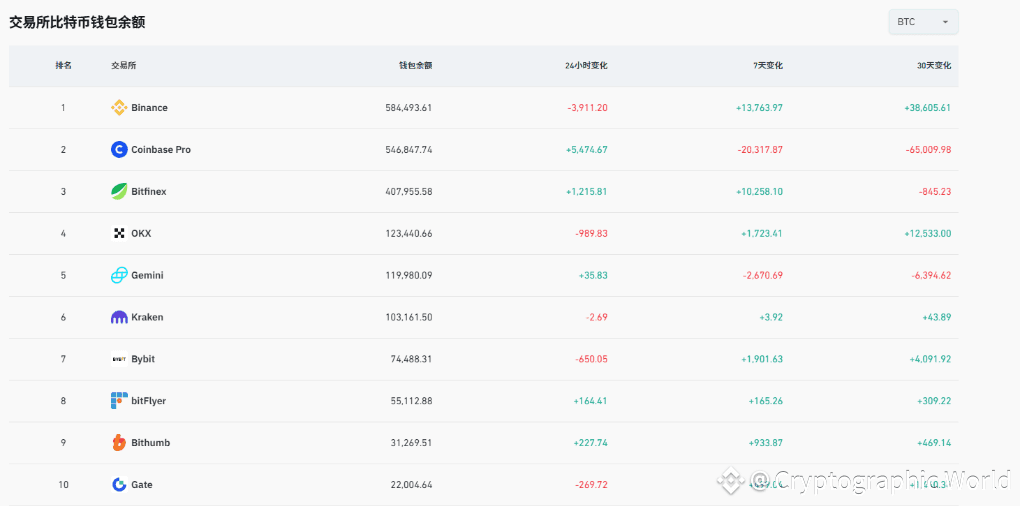Click the bitFlyer logo icon
The image size is (1020, 506).
[x=119, y=401]
